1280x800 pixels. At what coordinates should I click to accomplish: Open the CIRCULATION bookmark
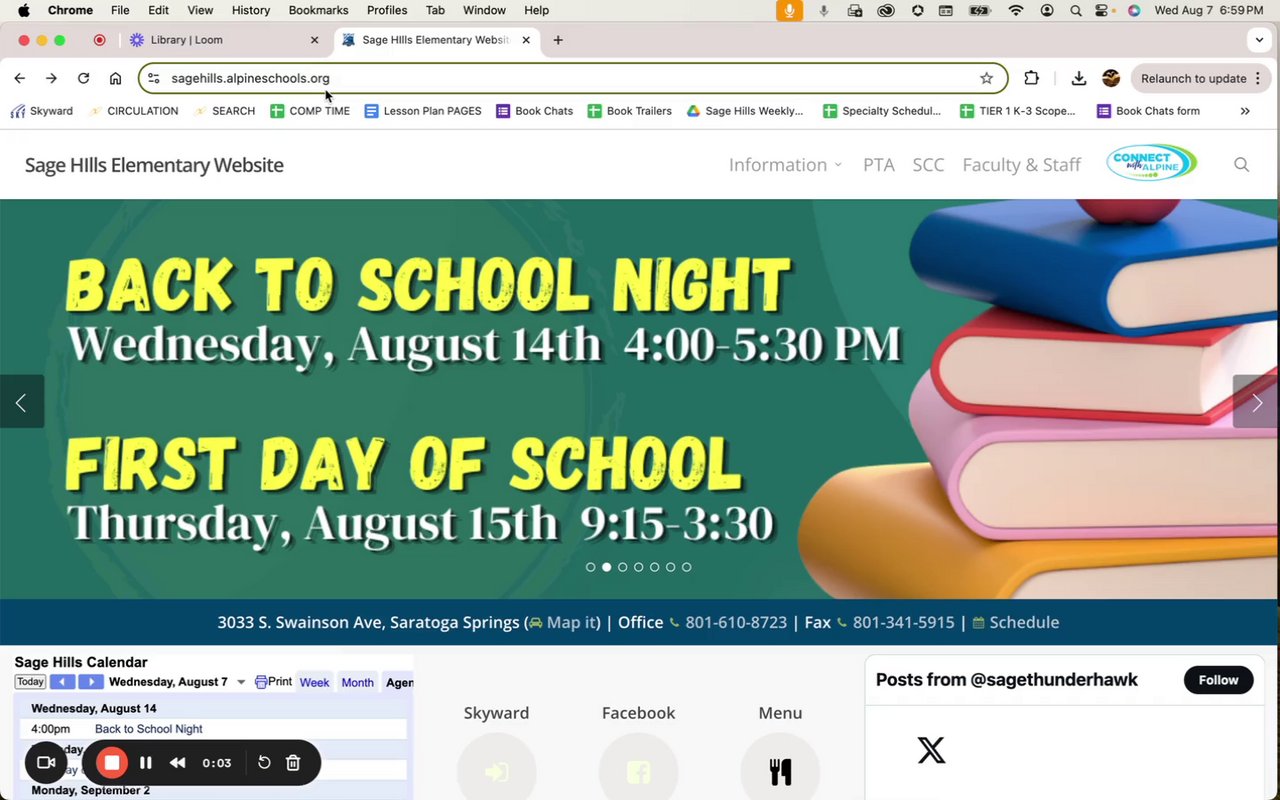[x=134, y=111]
